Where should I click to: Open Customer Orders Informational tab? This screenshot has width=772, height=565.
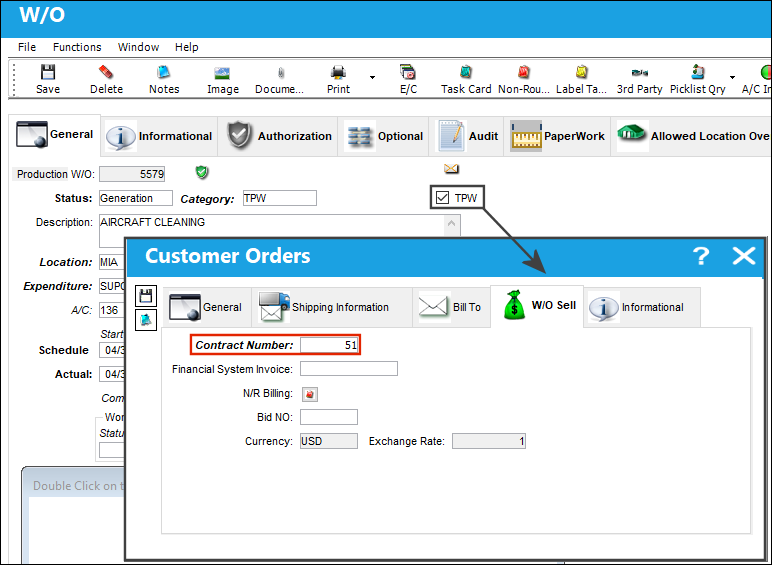coord(642,307)
